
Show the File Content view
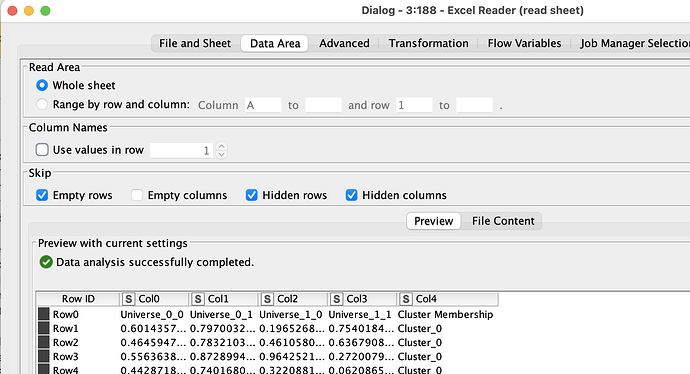[x=503, y=221]
